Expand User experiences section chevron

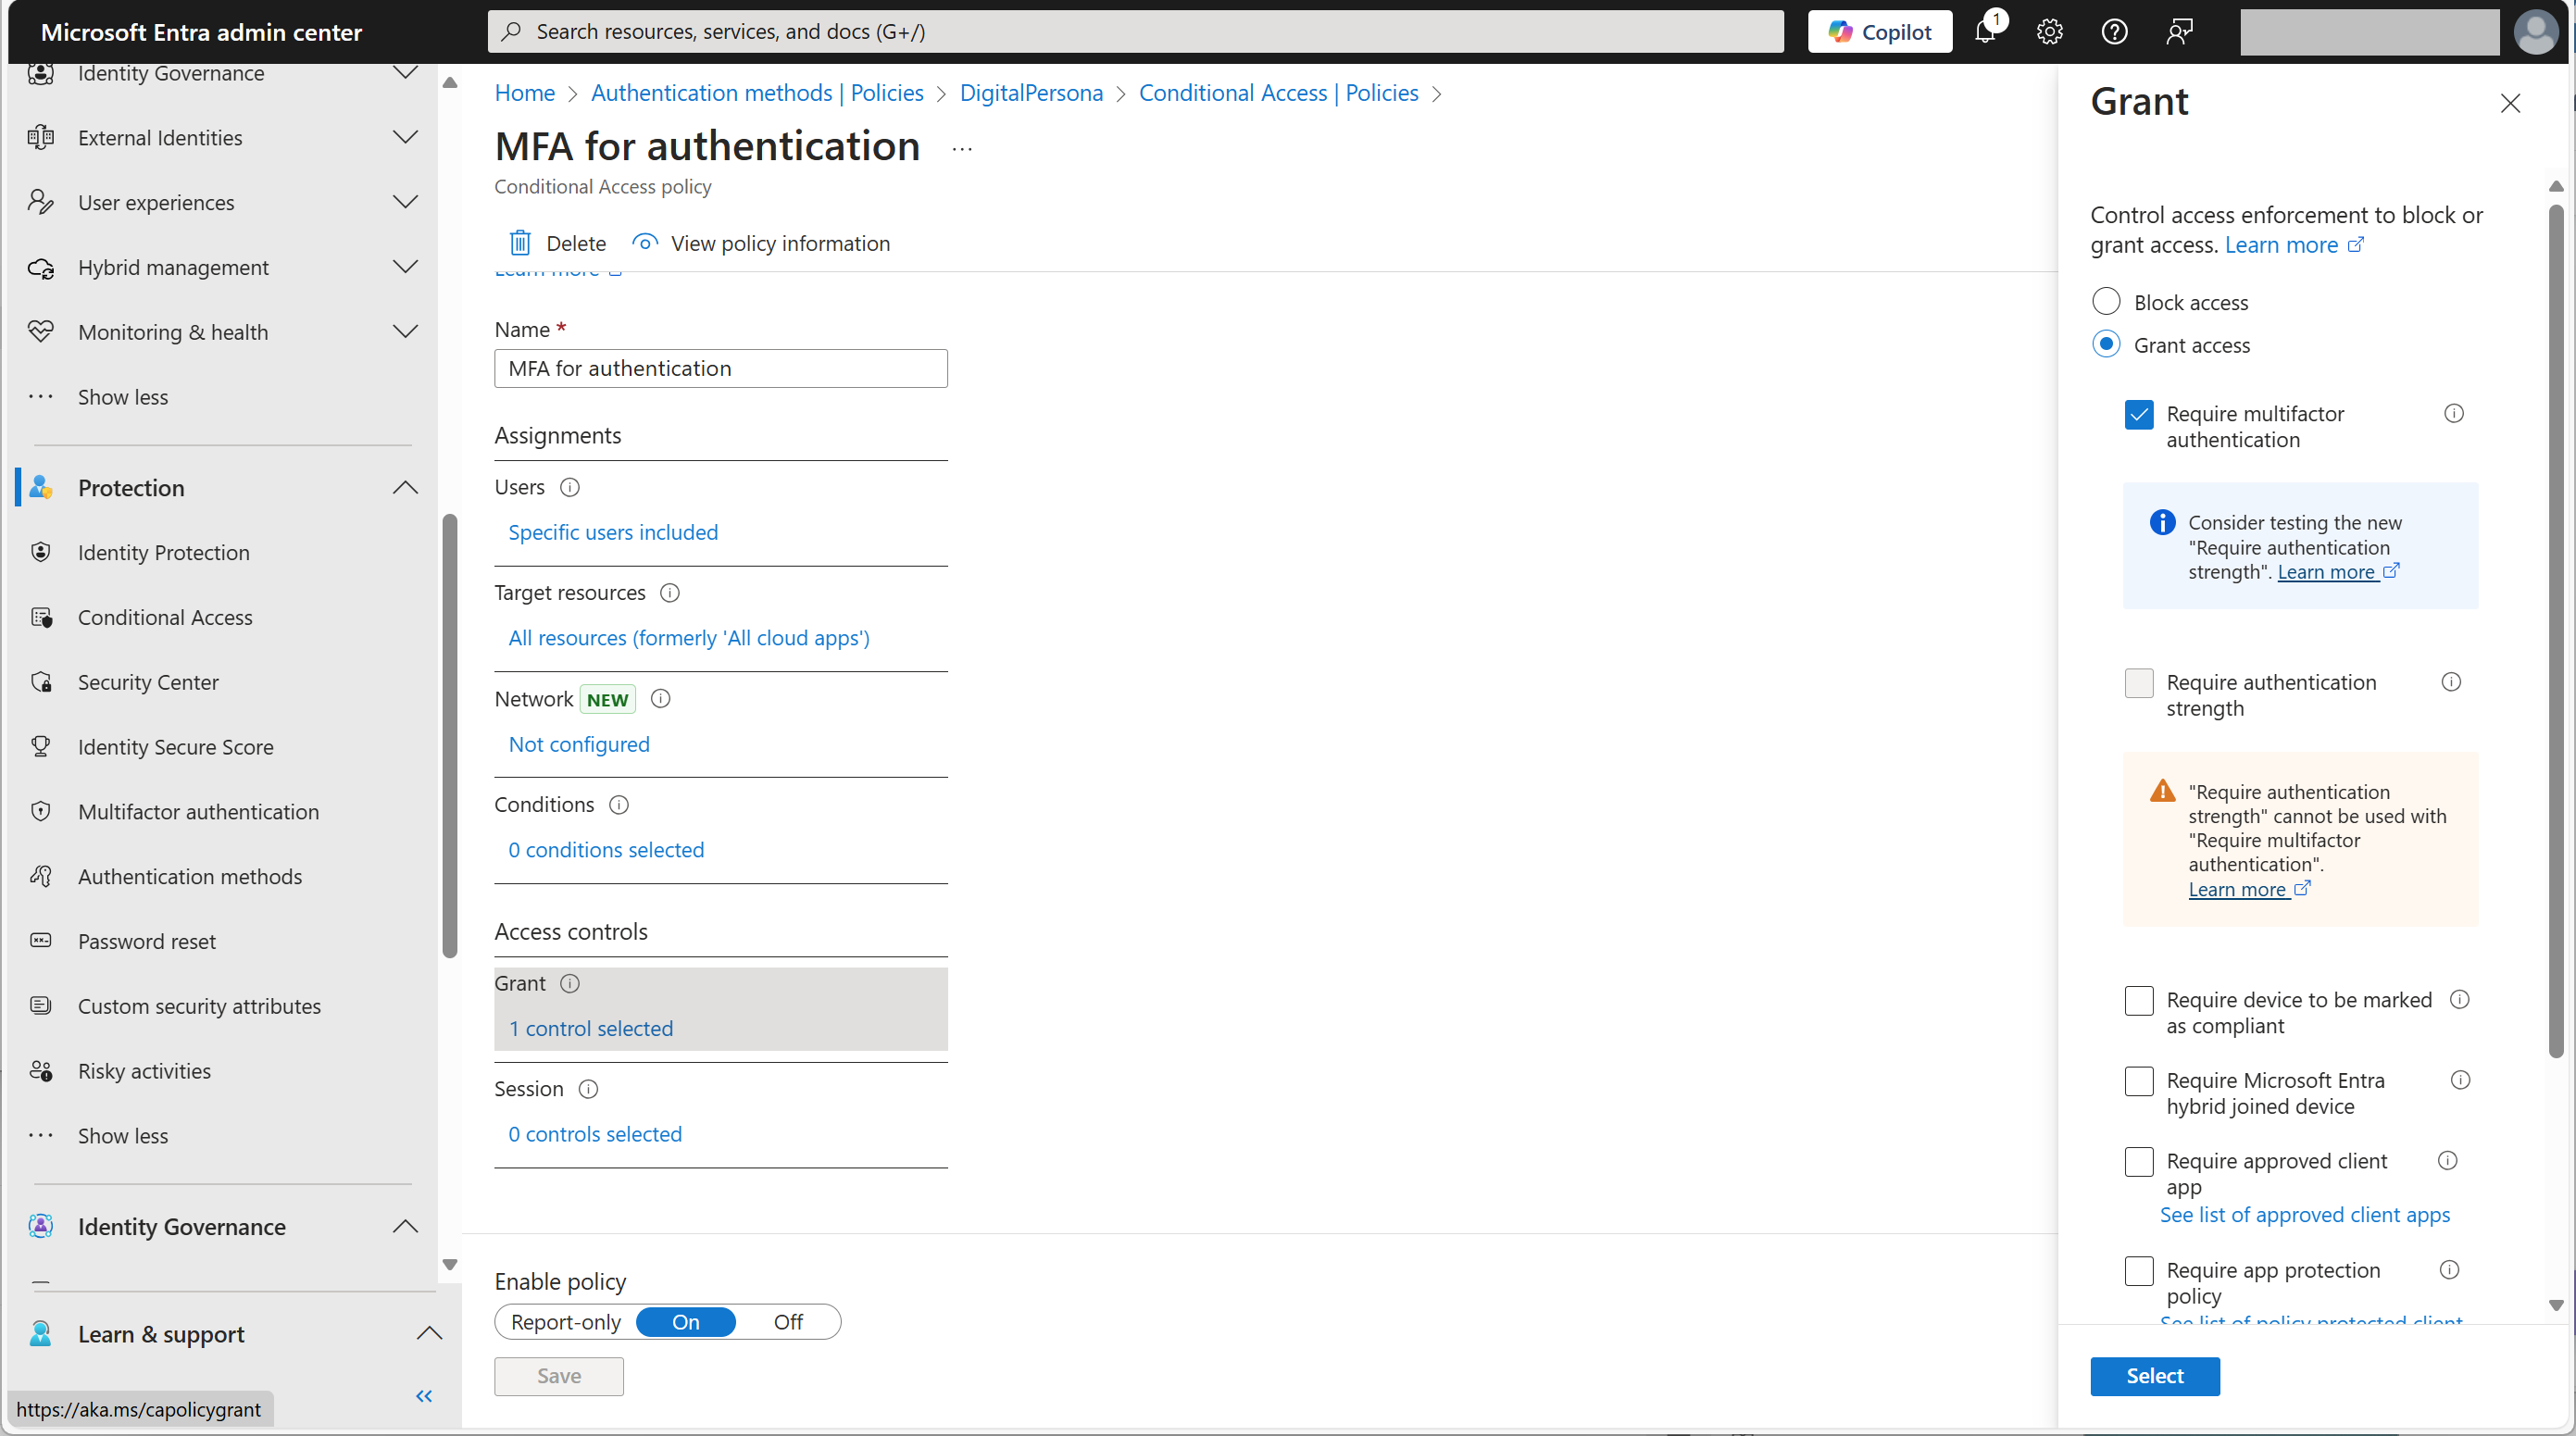[x=405, y=202]
